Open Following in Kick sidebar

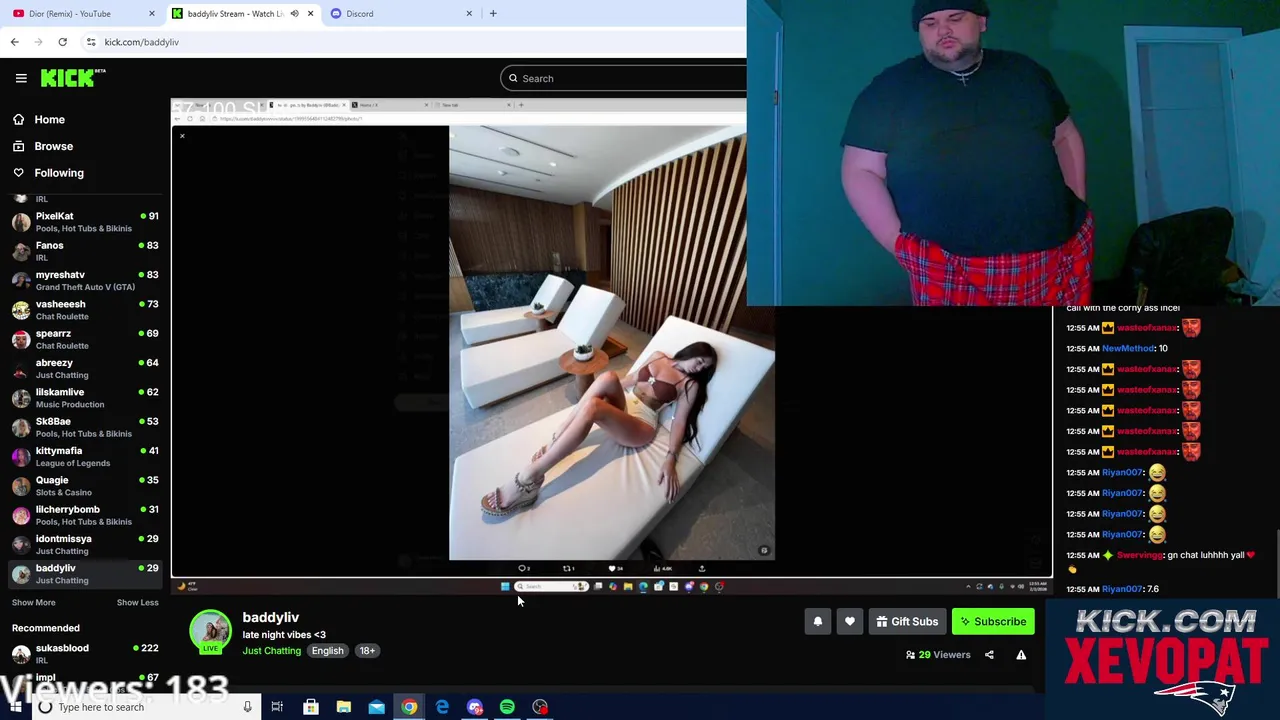[59, 173]
